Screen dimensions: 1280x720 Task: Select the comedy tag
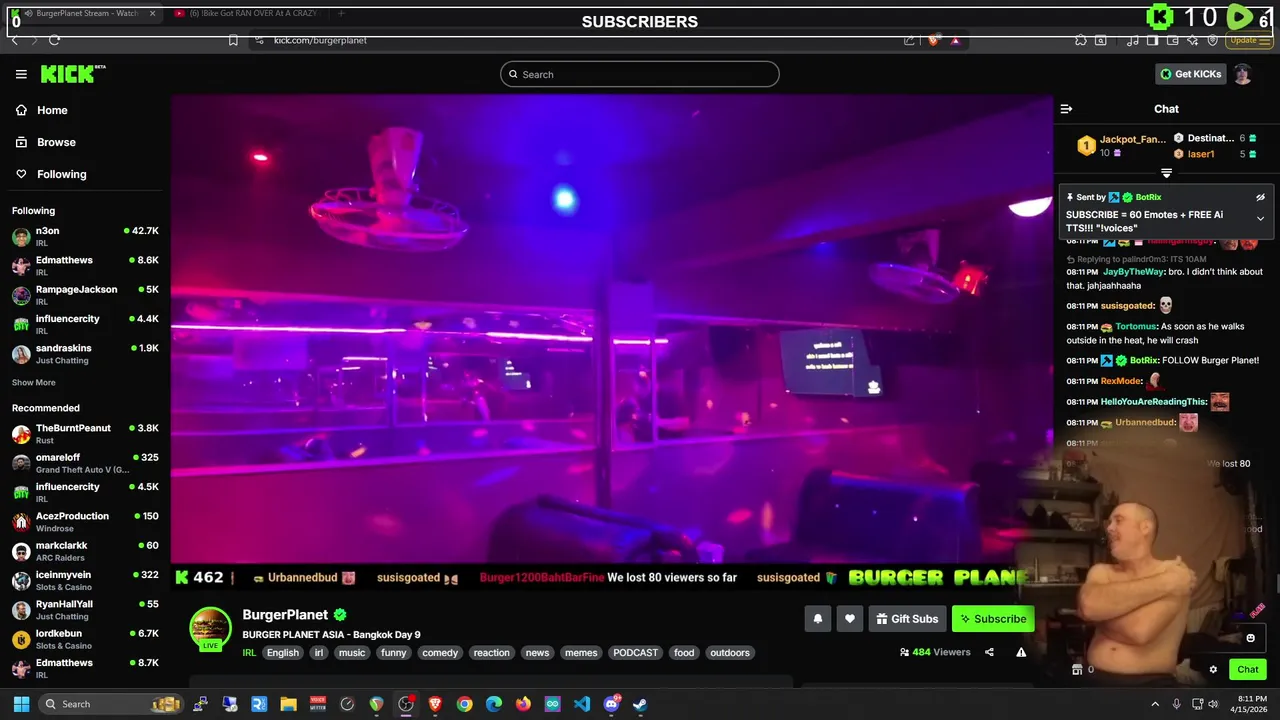440,653
